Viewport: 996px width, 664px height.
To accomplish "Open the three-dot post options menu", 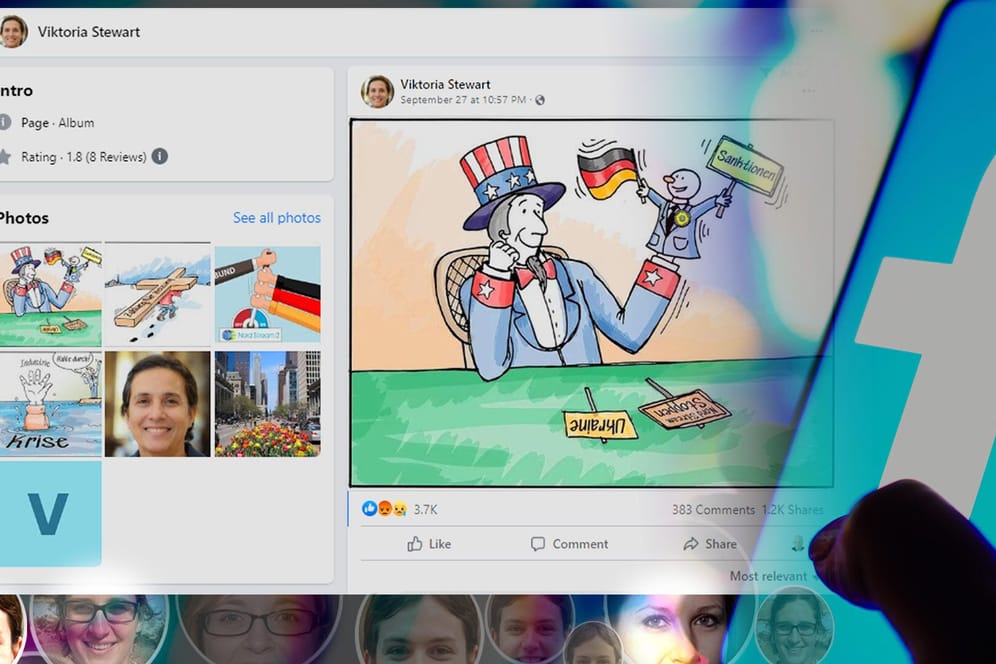I will point(808,91).
